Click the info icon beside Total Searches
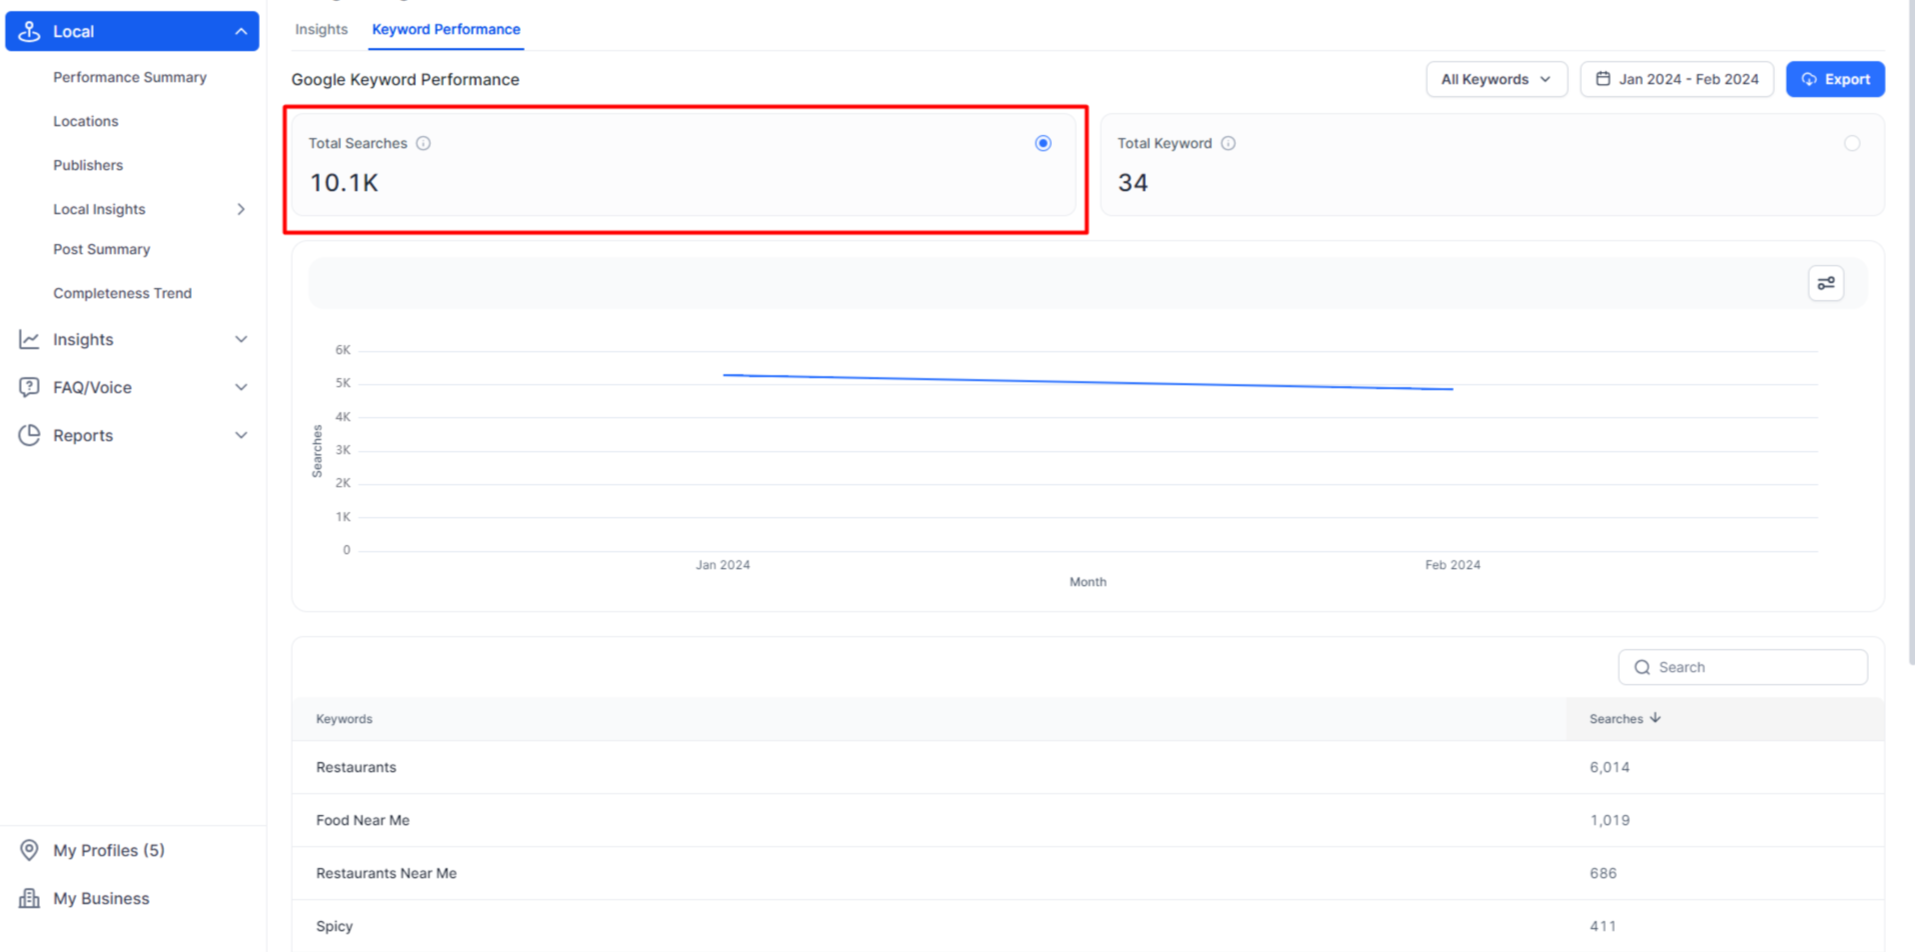This screenshot has width=1915, height=952. coord(423,143)
